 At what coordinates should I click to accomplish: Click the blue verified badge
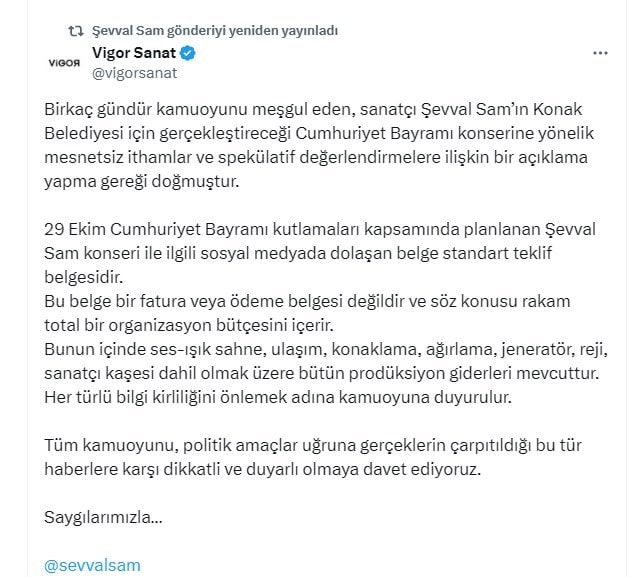click(x=188, y=53)
